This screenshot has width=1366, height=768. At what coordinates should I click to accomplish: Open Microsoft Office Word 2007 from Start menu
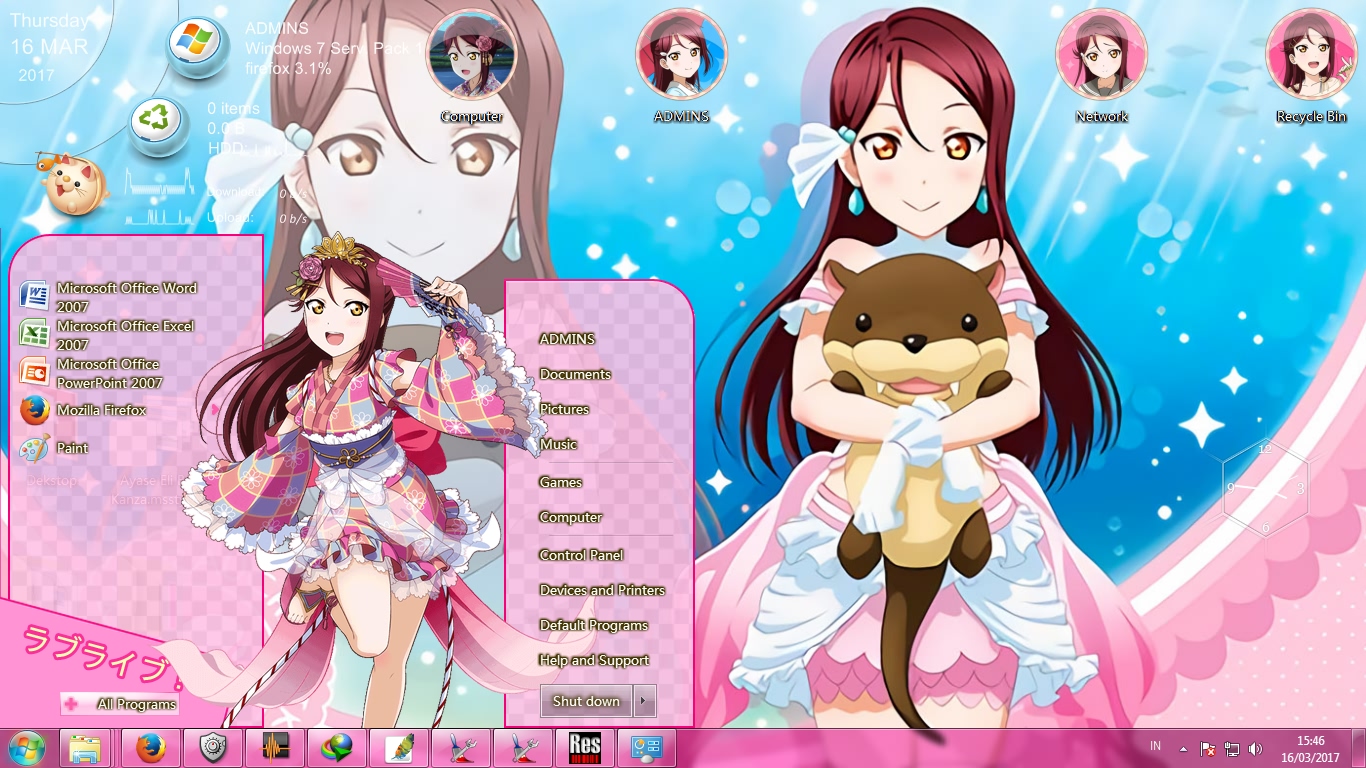(108, 297)
